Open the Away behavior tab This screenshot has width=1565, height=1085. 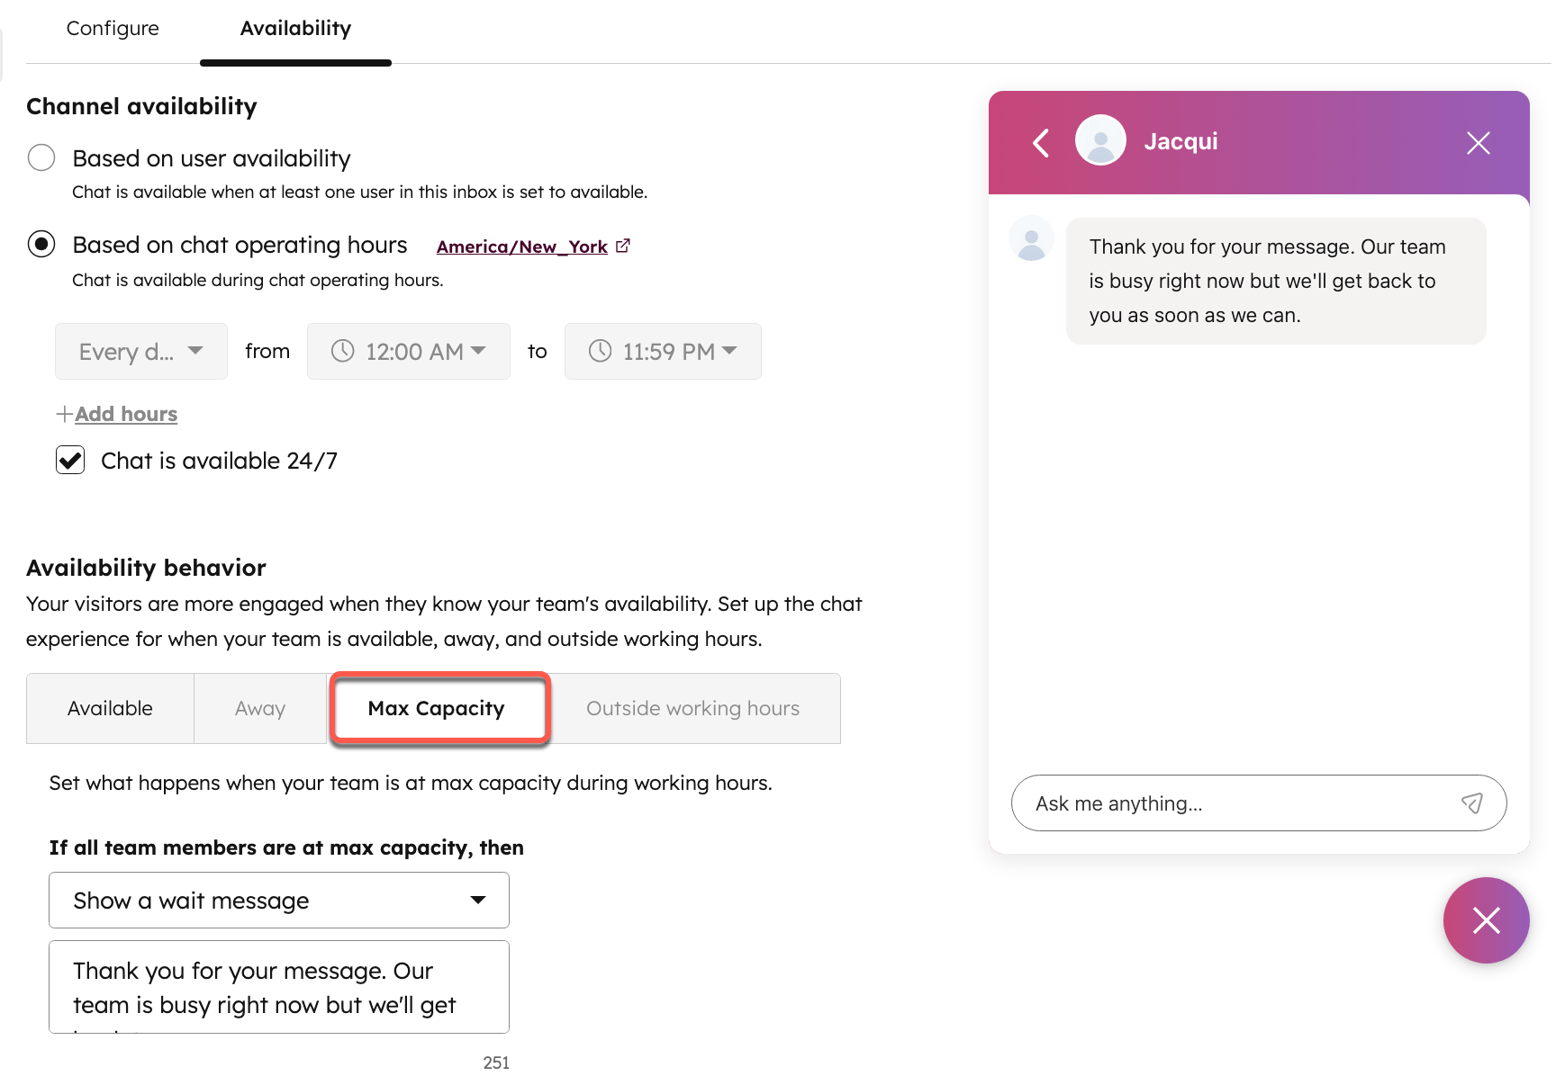pyautogui.click(x=260, y=708)
